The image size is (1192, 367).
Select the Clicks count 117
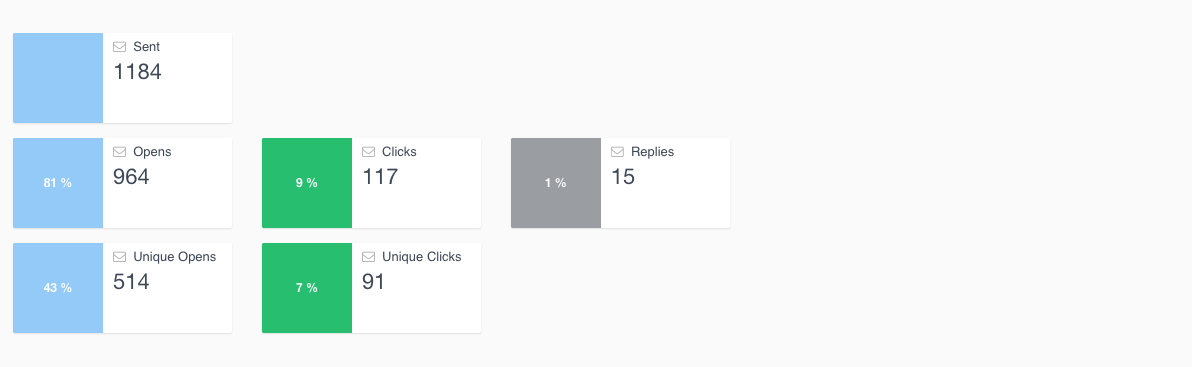tap(380, 177)
